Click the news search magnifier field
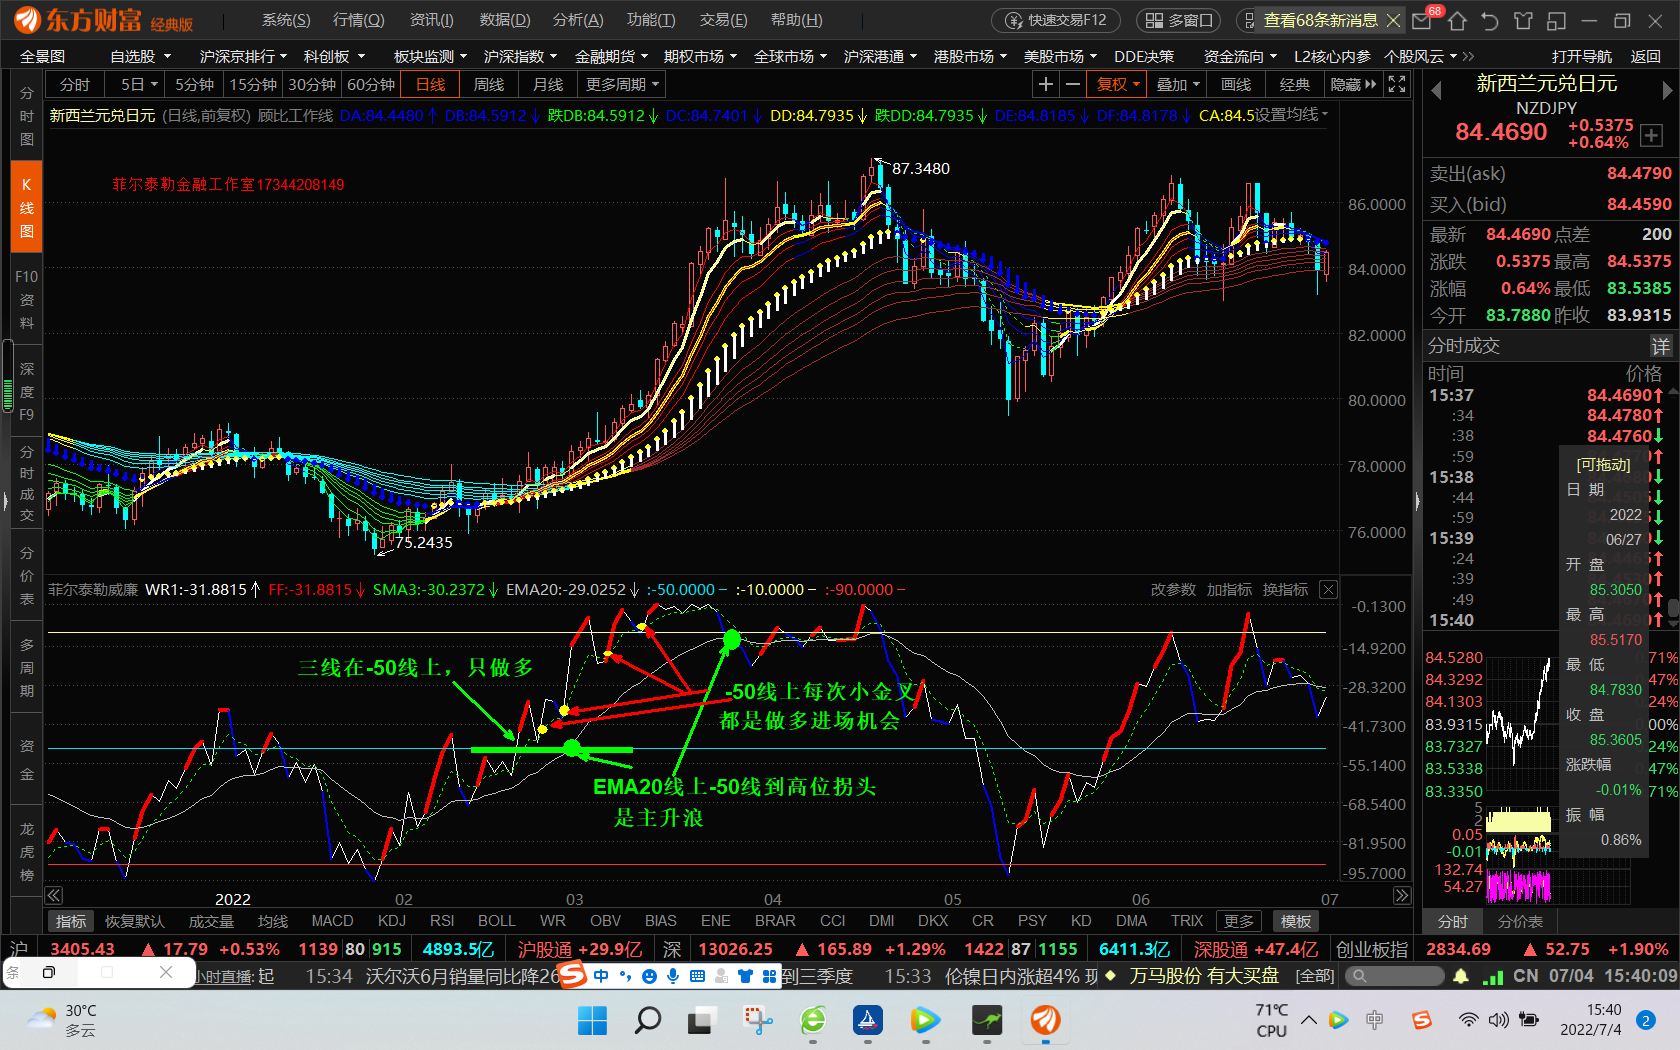This screenshot has width=1680, height=1050. point(1394,976)
